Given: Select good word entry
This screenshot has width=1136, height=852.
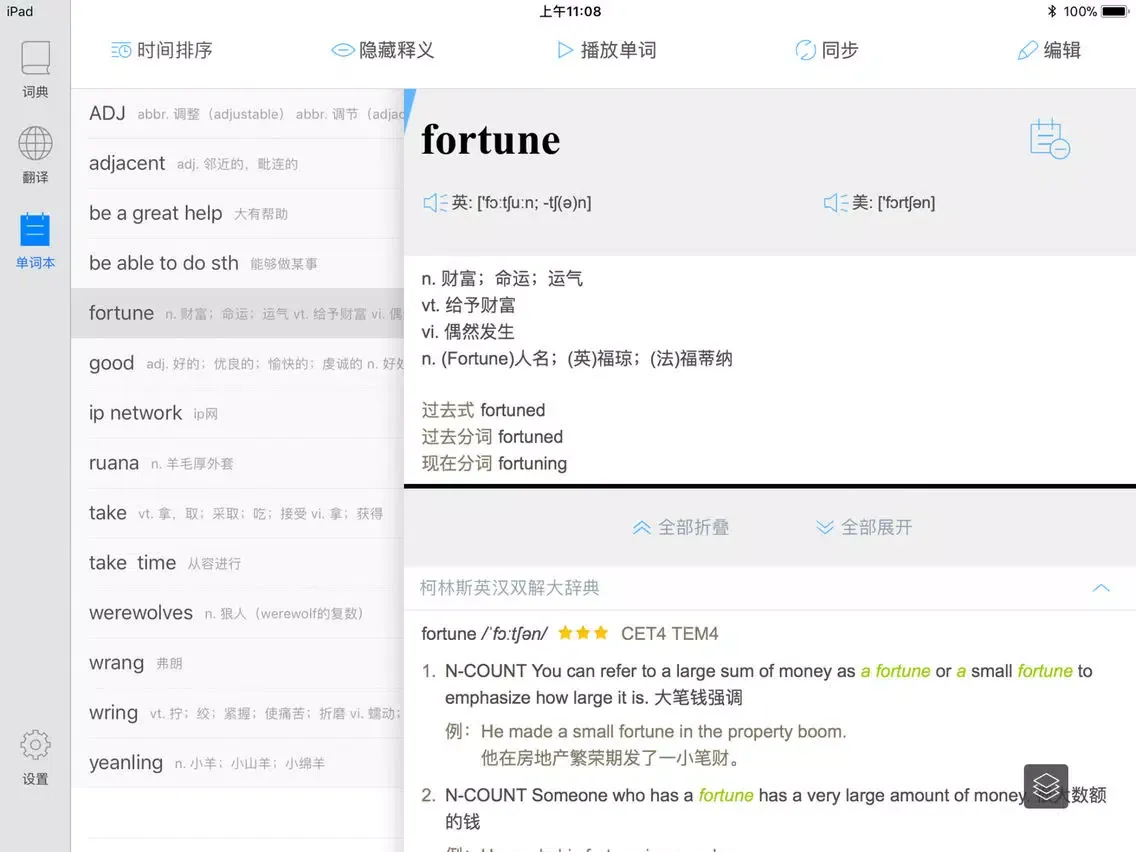Looking at the screenshot, I should pos(238,363).
